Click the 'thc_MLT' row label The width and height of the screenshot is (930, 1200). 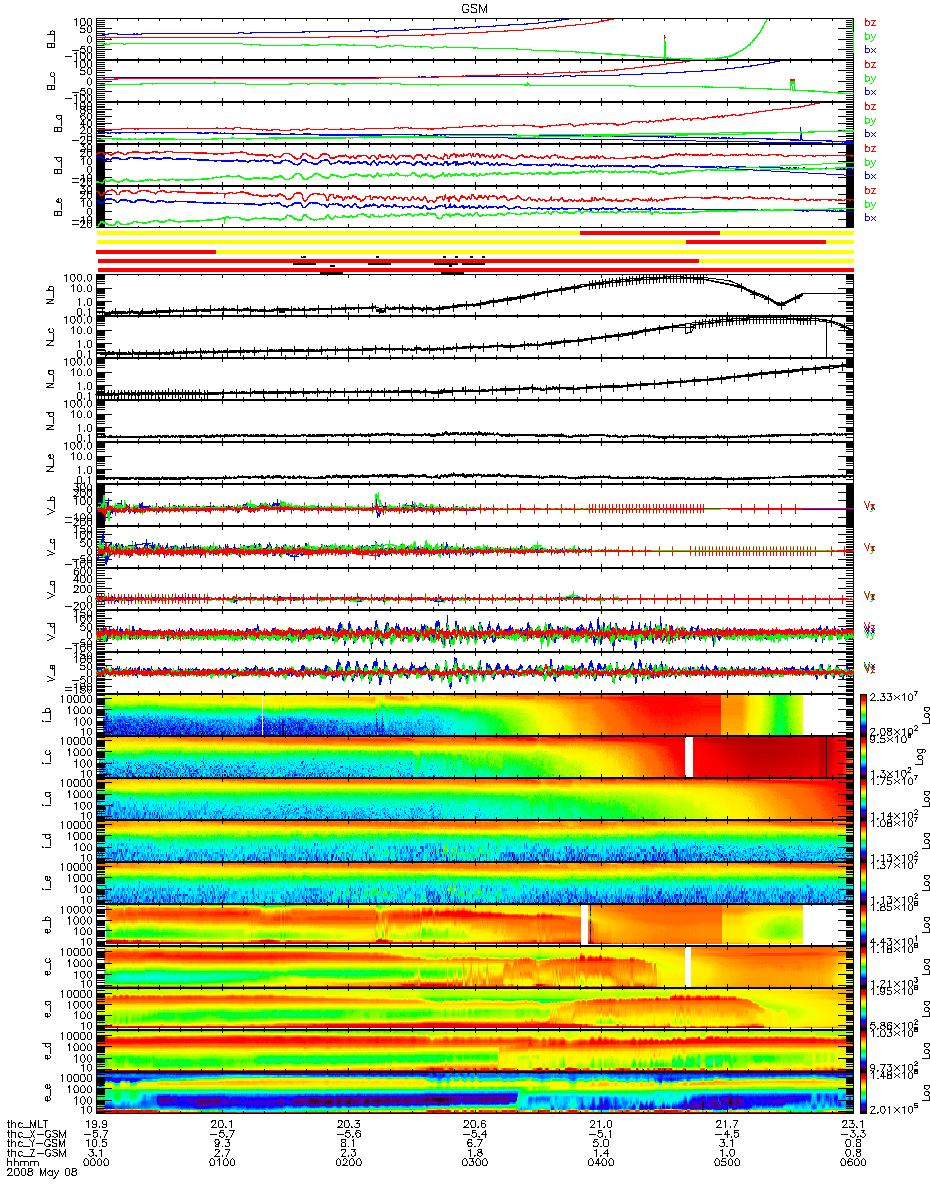point(27,1126)
